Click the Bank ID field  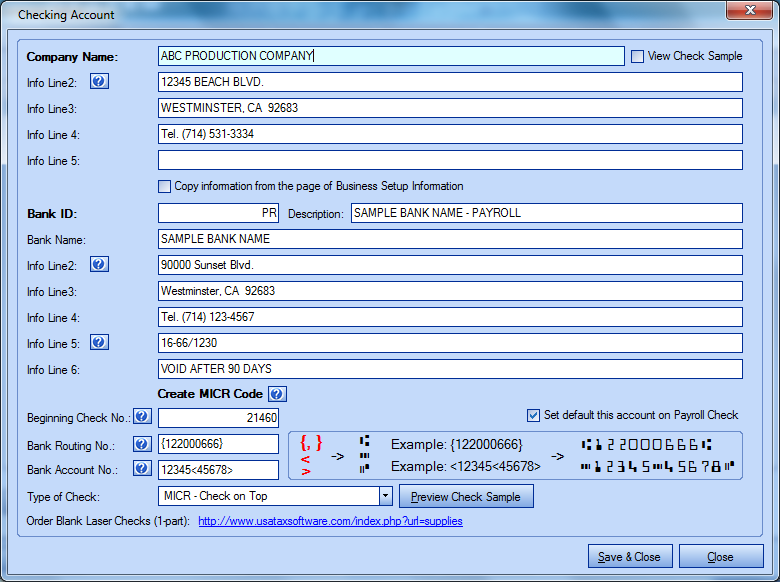pyautogui.click(x=218, y=213)
